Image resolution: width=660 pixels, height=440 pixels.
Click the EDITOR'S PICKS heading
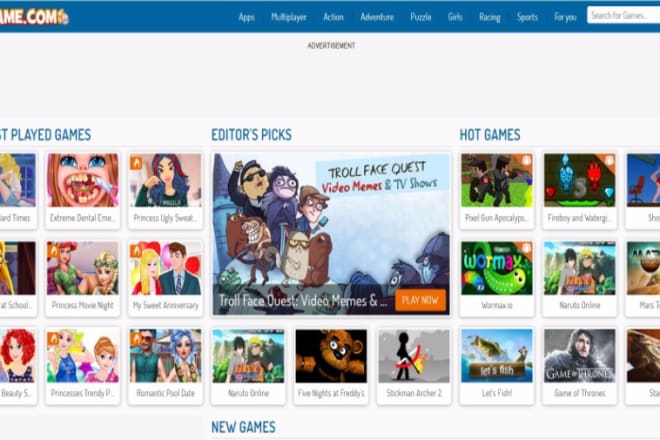point(251,135)
